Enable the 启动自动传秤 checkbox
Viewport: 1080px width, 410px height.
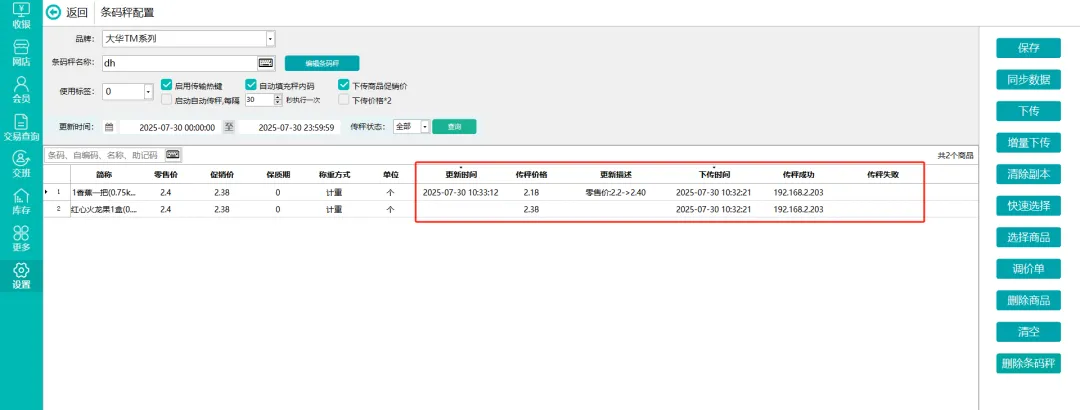point(166,100)
